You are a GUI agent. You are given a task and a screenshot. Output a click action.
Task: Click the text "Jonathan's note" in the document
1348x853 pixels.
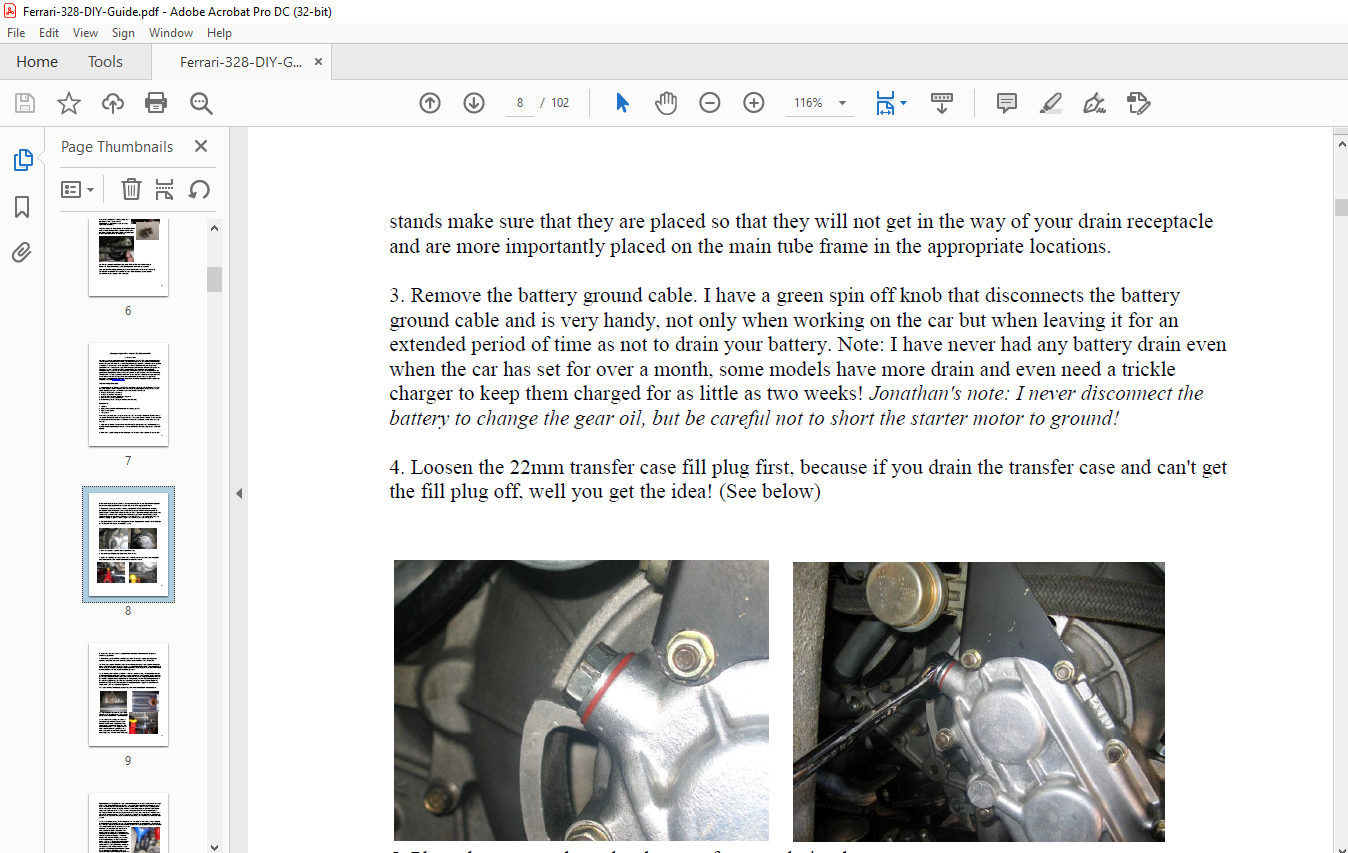pos(936,393)
